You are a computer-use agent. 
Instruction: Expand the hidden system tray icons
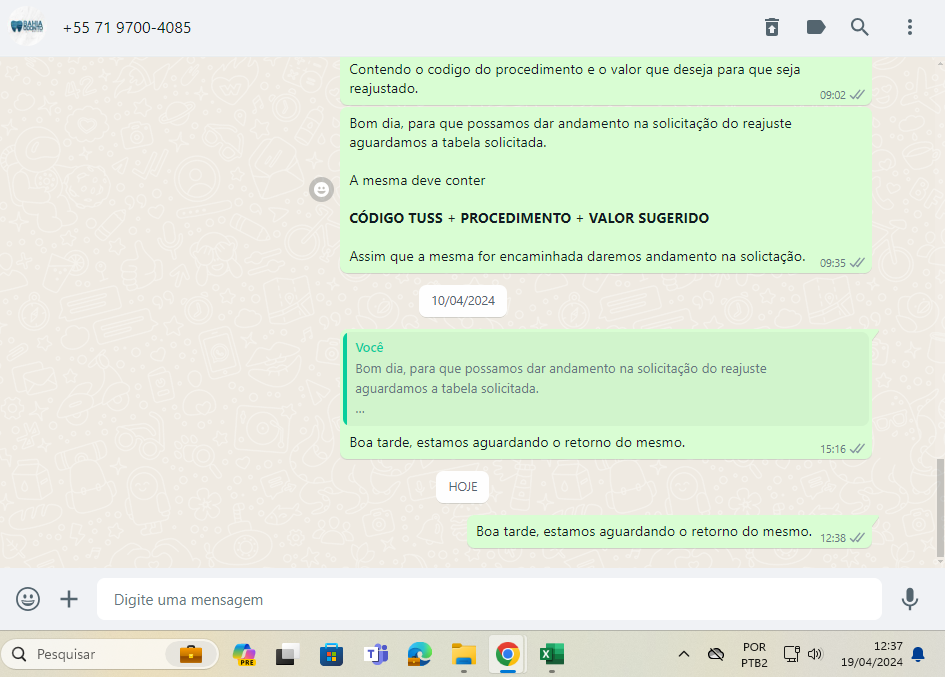click(x=684, y=654)
